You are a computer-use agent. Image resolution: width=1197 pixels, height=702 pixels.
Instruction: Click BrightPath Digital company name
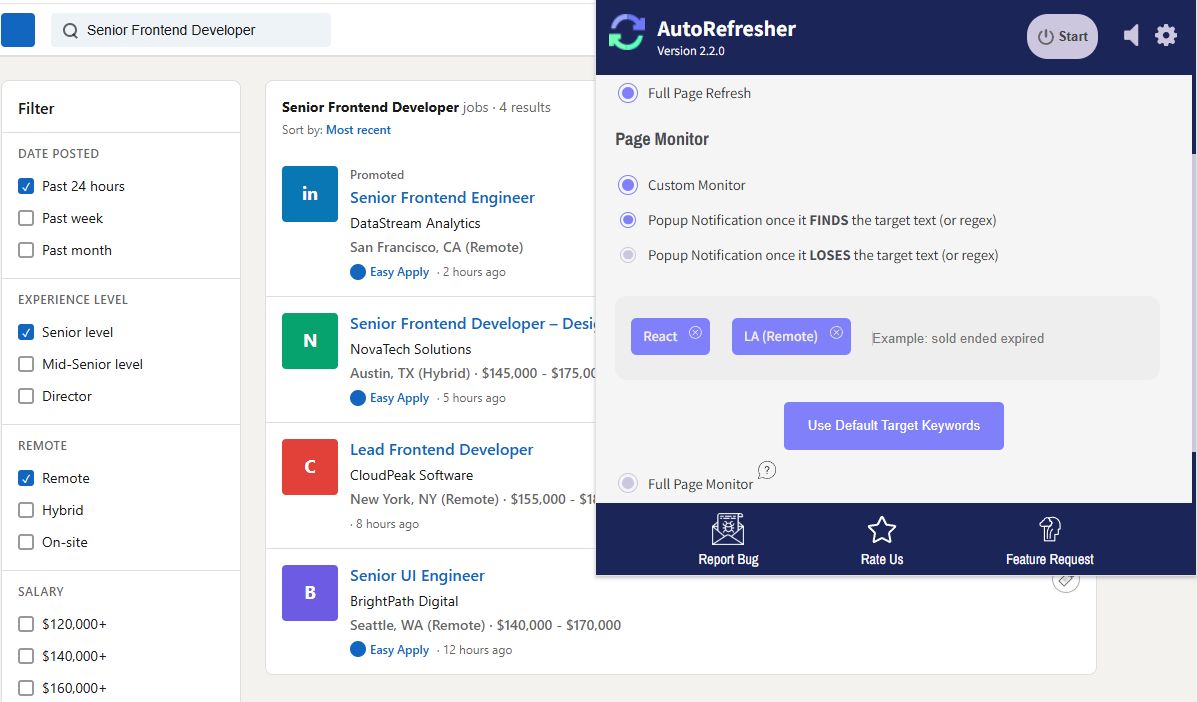pyautogui.click(x=404, y=601)
